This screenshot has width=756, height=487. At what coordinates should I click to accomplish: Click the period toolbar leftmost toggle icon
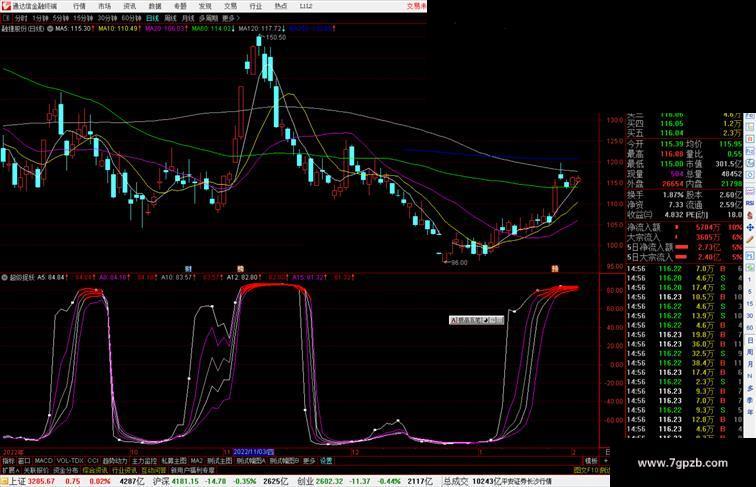point(6,18)
